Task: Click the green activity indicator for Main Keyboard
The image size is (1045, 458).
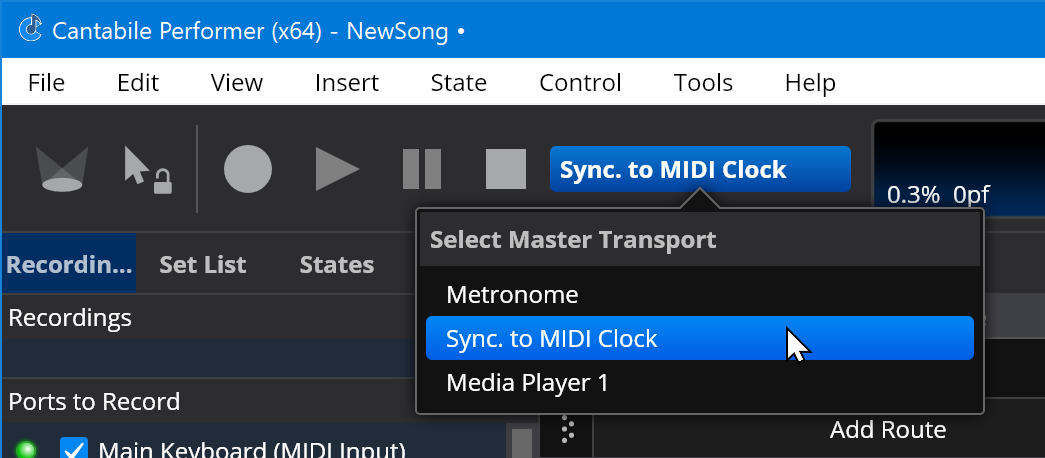Action: click(26, 451)
